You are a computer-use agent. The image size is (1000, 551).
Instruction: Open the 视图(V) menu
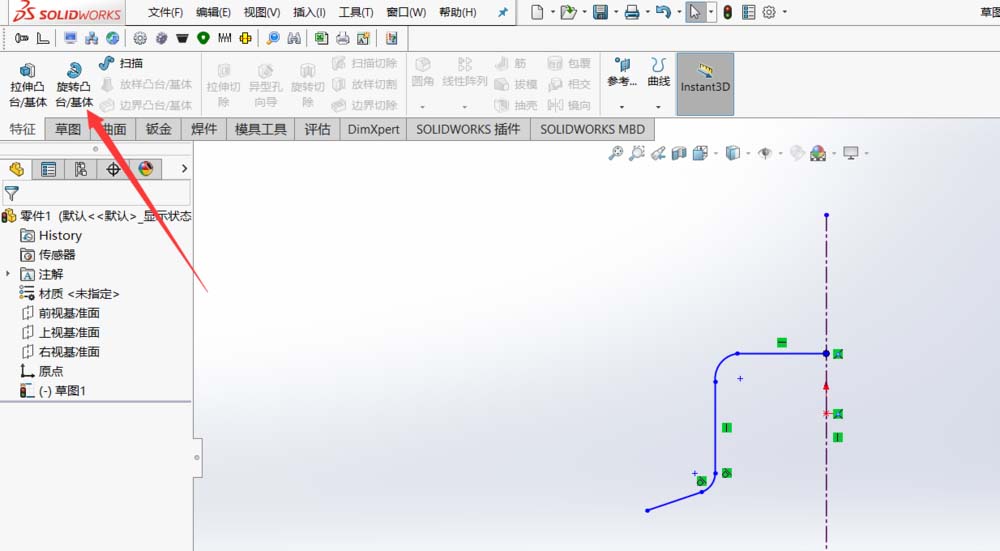(x=261, y=12)
